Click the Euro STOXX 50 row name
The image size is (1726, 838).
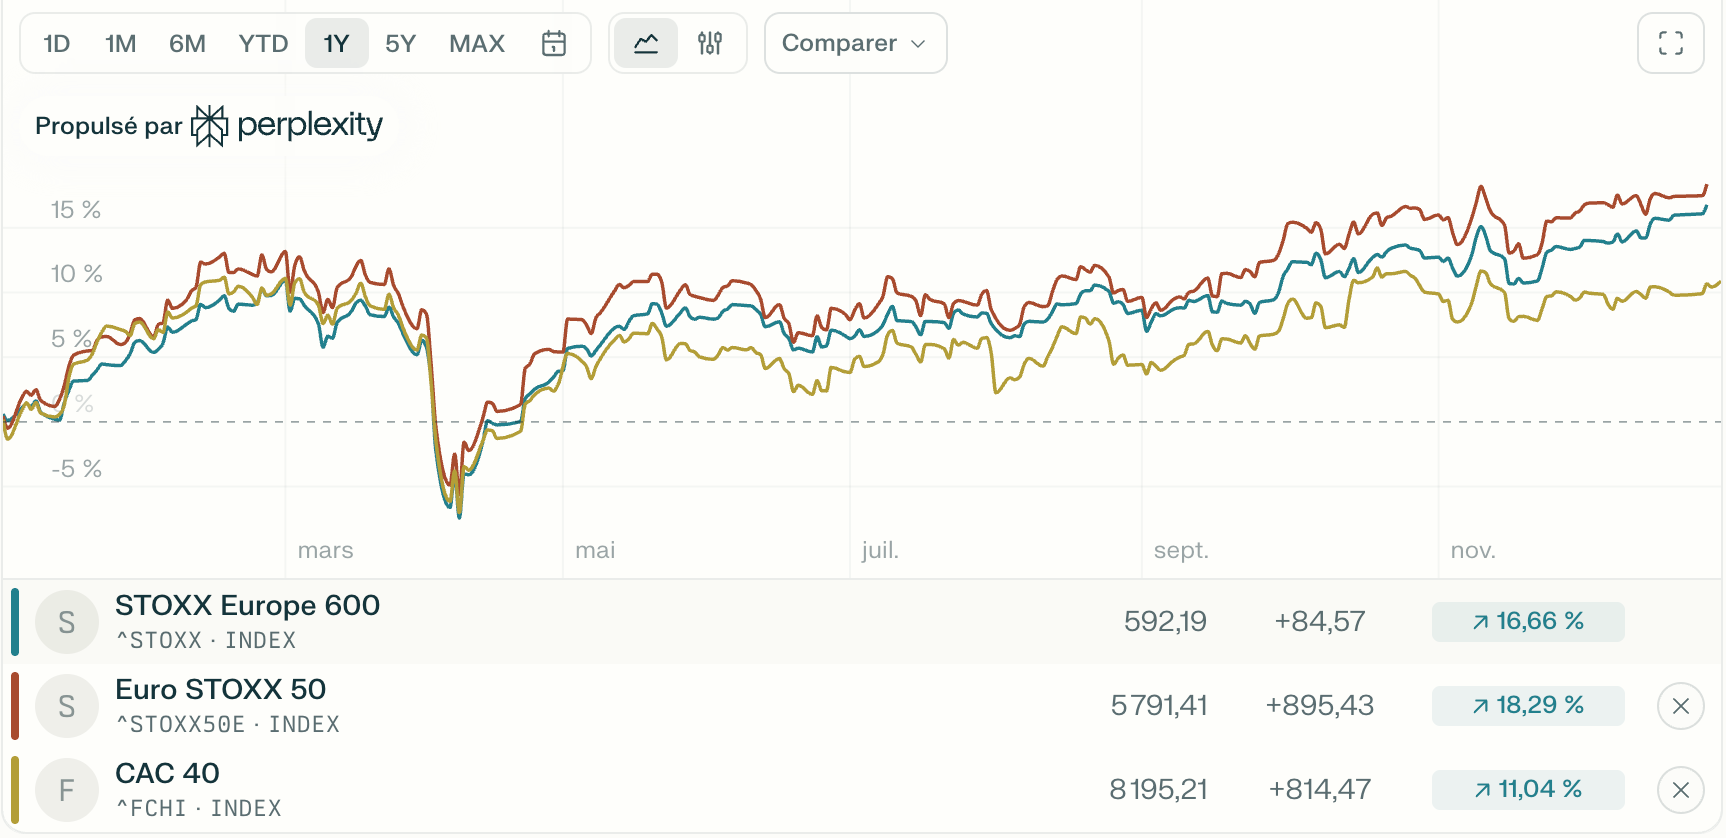pos(220,689)
